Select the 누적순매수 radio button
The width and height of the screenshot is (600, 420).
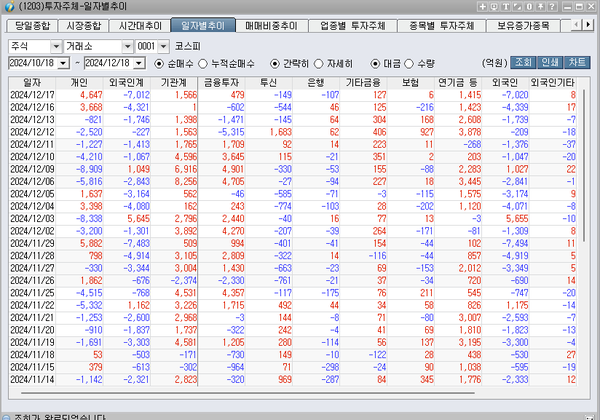click(203, 64)
